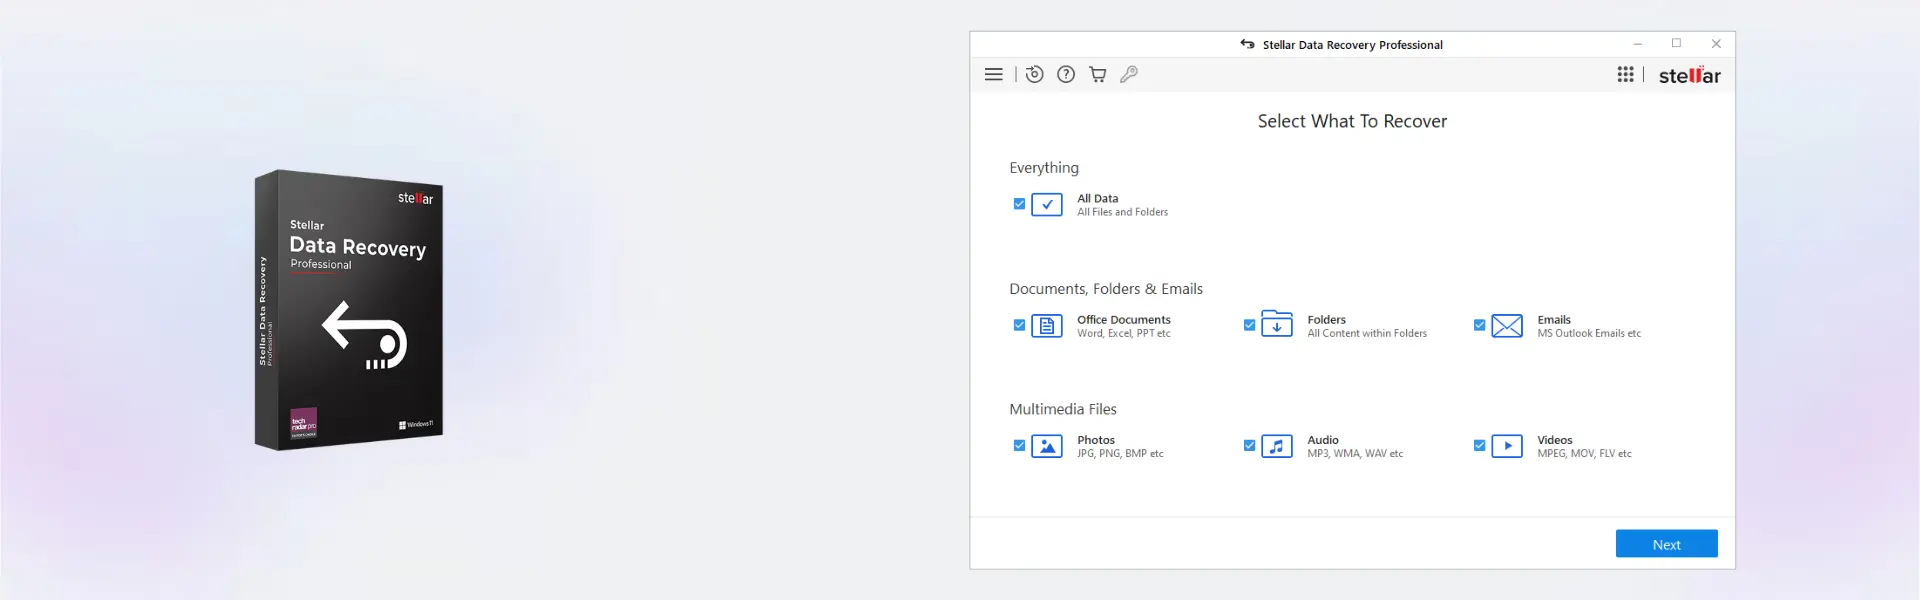Click the Next button
The width and height of the screenshot is (1920, 600).
point(1667,544)
